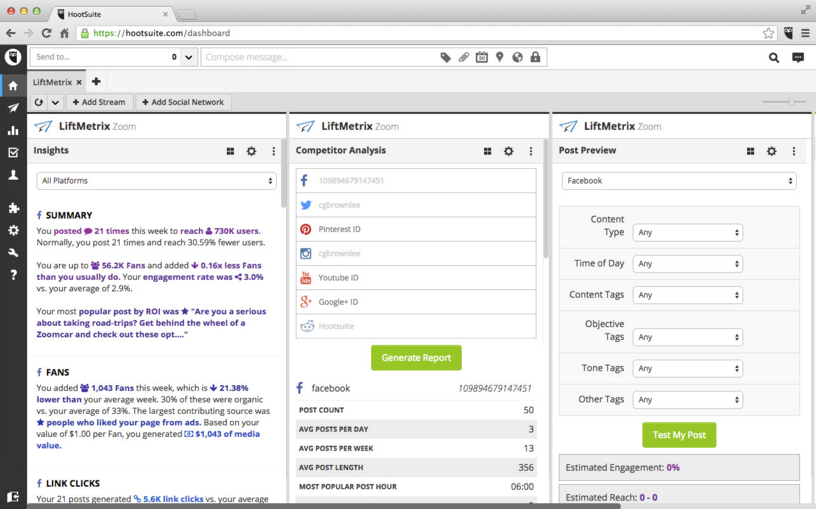Click Twitter cgbrownlee competitor field
Viewport: 816px width, 509px height.
[x=416, y=205]
